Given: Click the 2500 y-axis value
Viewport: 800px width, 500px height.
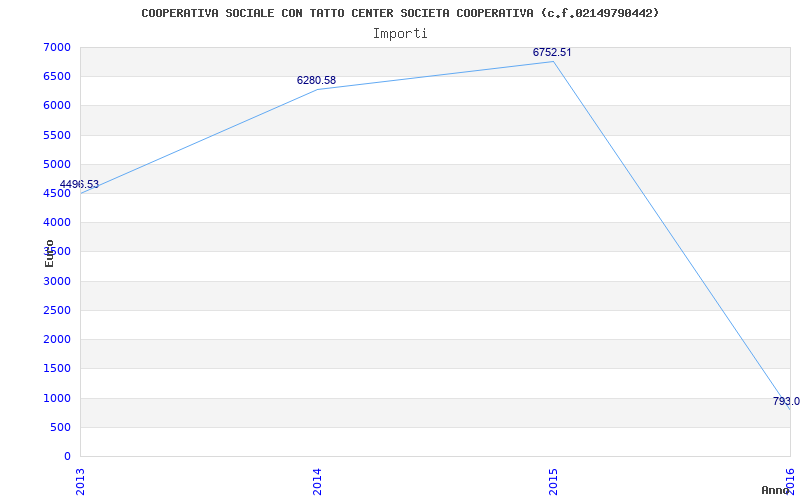Looking at the screenshot, I should (57, 310).
